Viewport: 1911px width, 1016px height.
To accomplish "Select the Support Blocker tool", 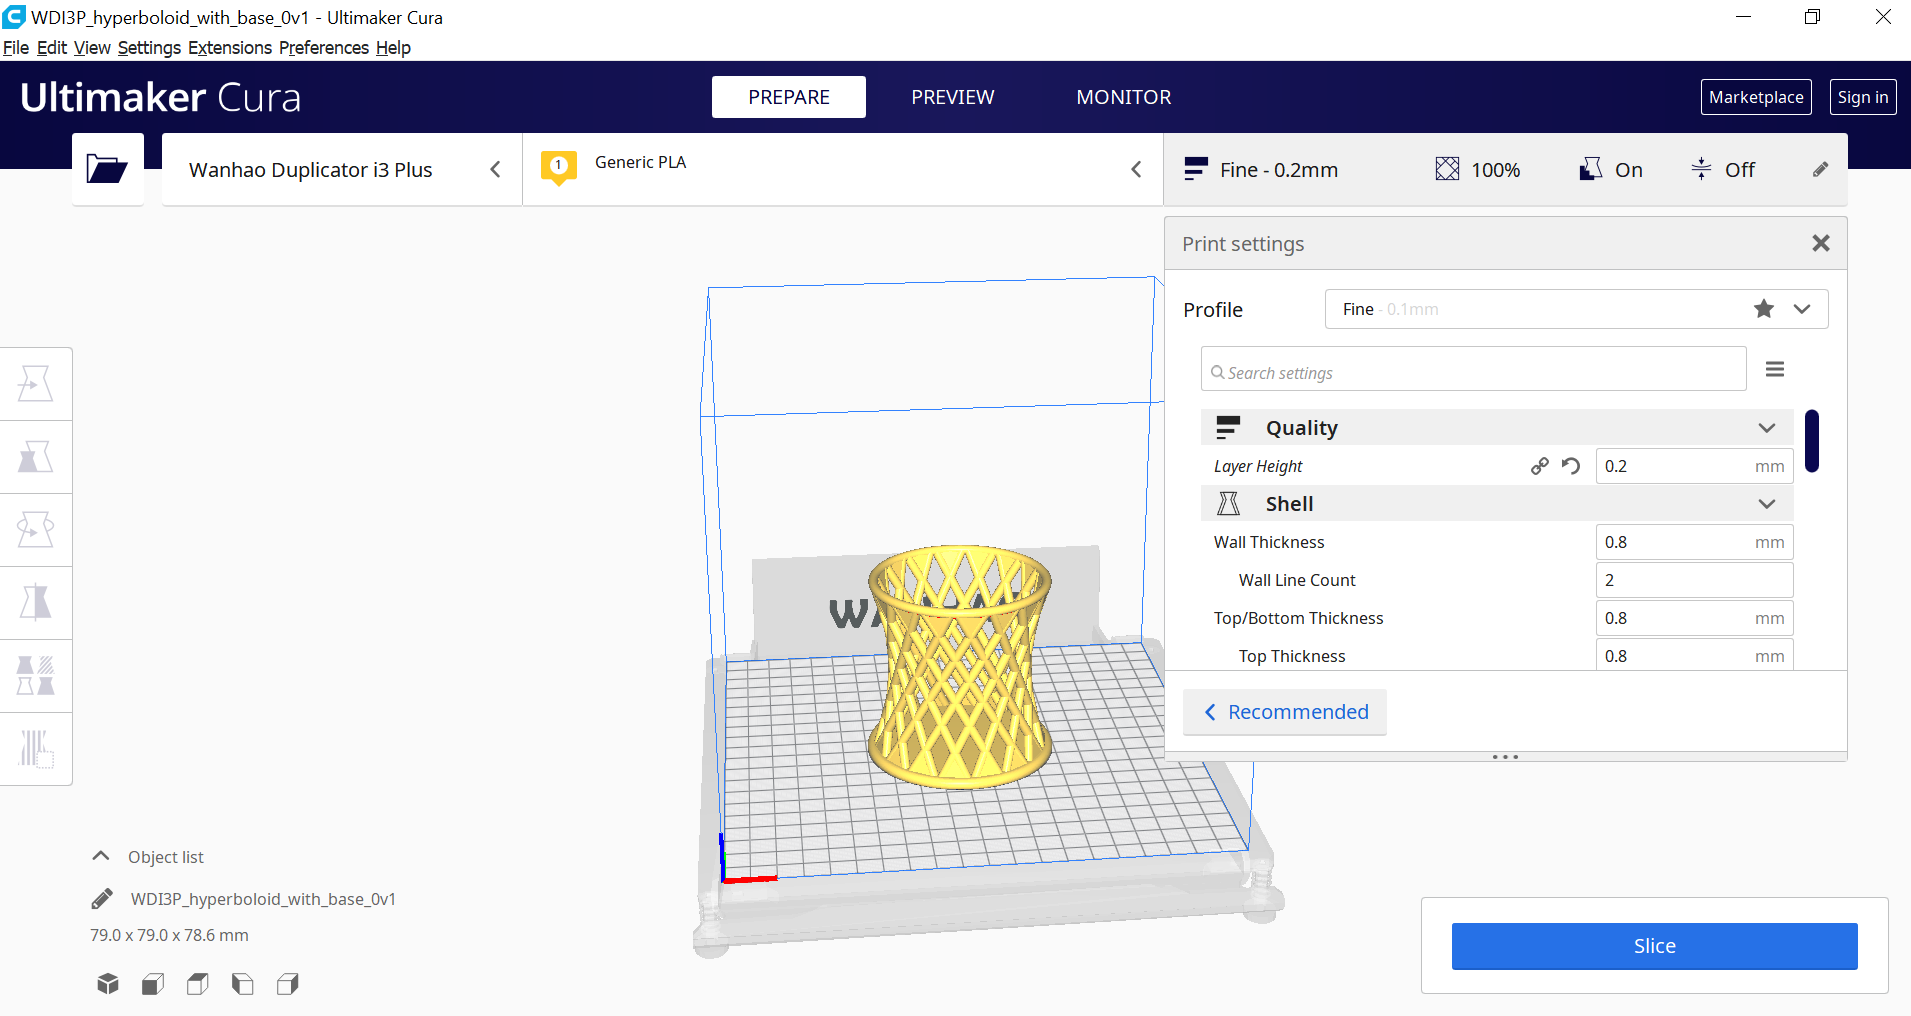I will (x=36, y=748).
